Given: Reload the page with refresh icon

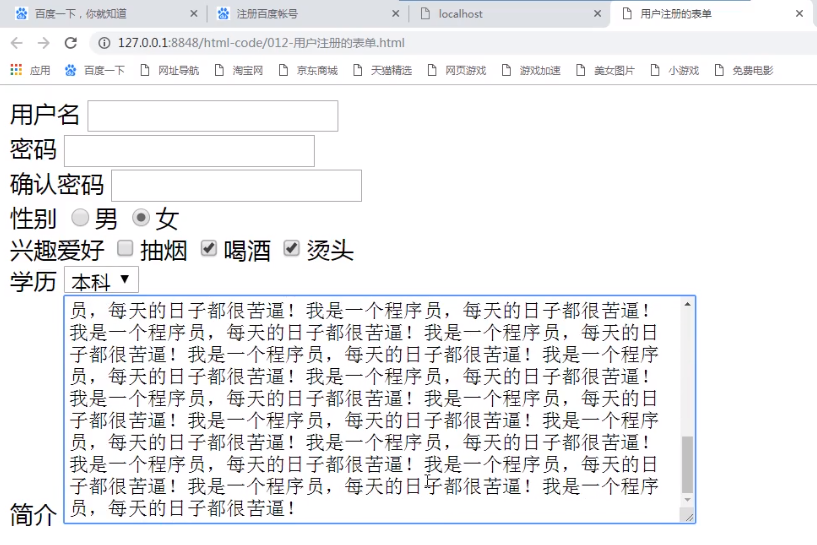Looking at the screenshot, I should (71, 43).
